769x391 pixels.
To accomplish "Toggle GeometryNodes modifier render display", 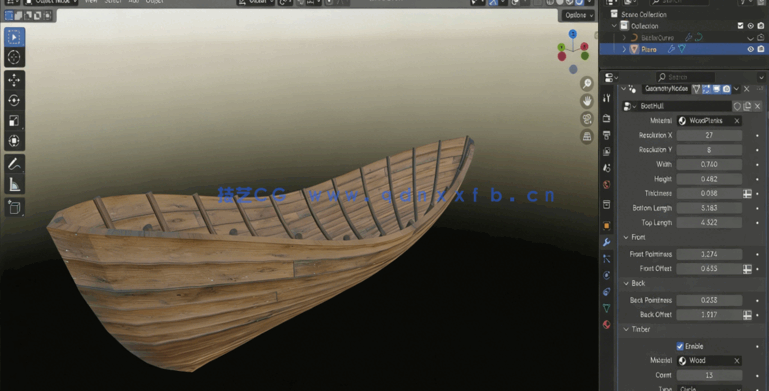I will point(726,89).
